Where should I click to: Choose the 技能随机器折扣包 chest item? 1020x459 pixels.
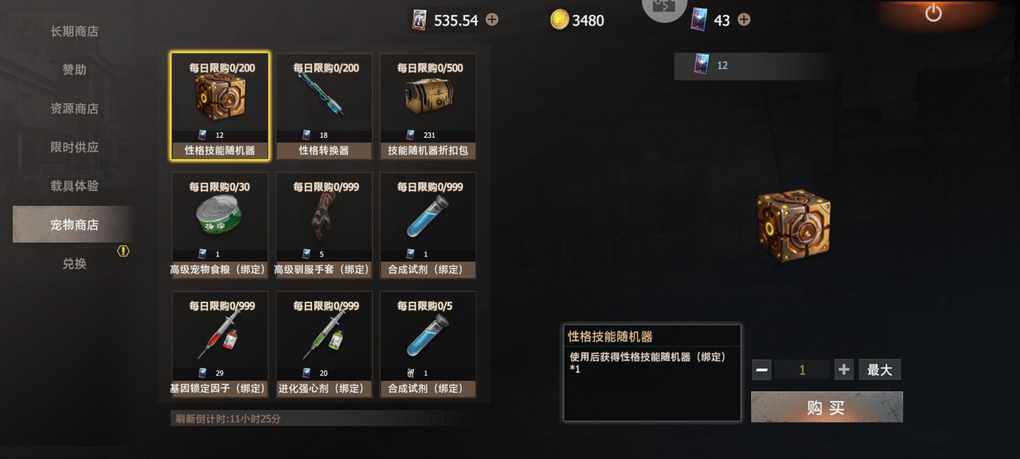(428, 106)
